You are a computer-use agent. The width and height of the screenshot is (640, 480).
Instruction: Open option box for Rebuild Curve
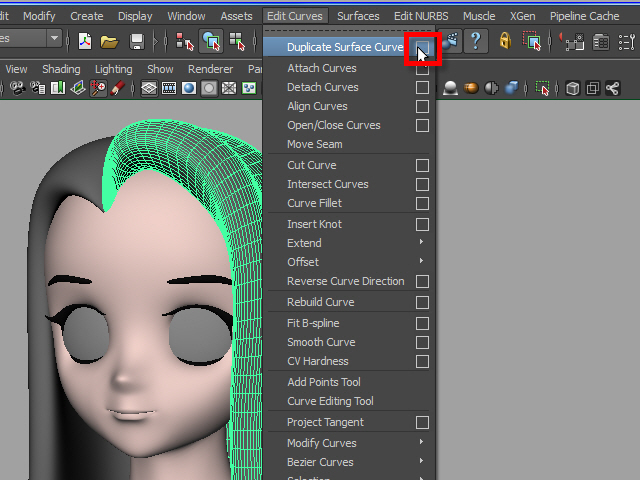[422, 302]
